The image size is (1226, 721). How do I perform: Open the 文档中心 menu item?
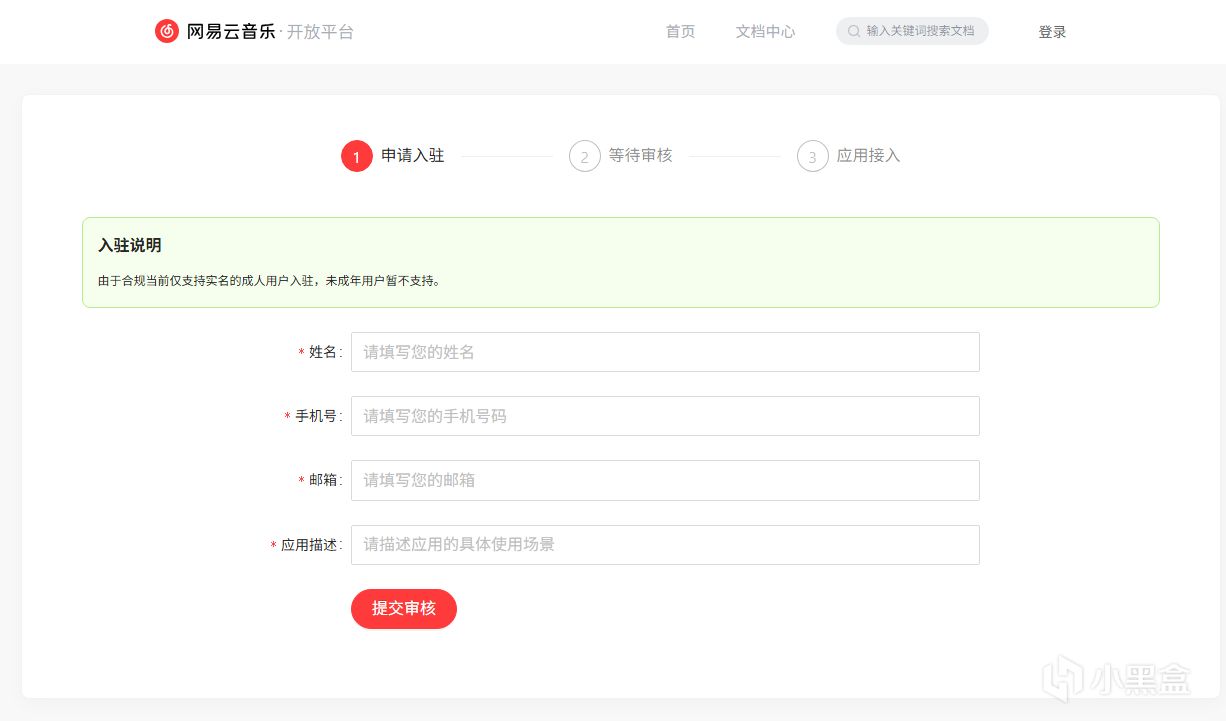tap(765, 32)
